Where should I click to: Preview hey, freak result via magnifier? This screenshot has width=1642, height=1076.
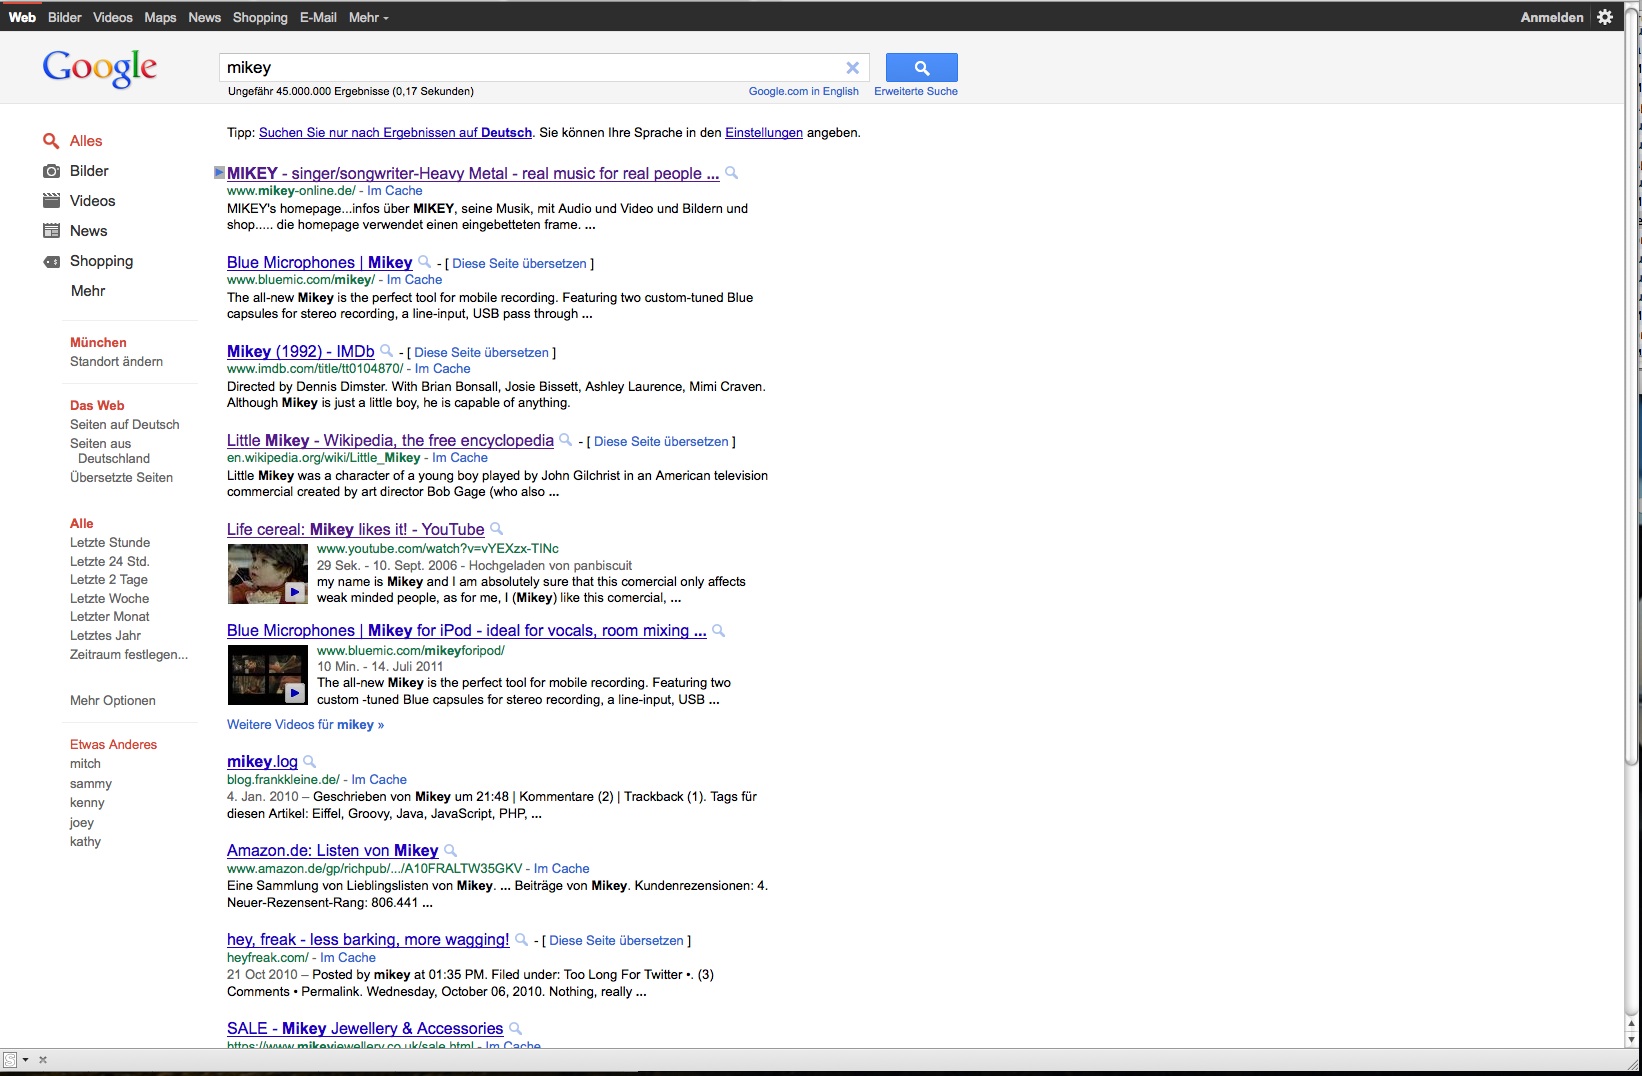point(521,940)
